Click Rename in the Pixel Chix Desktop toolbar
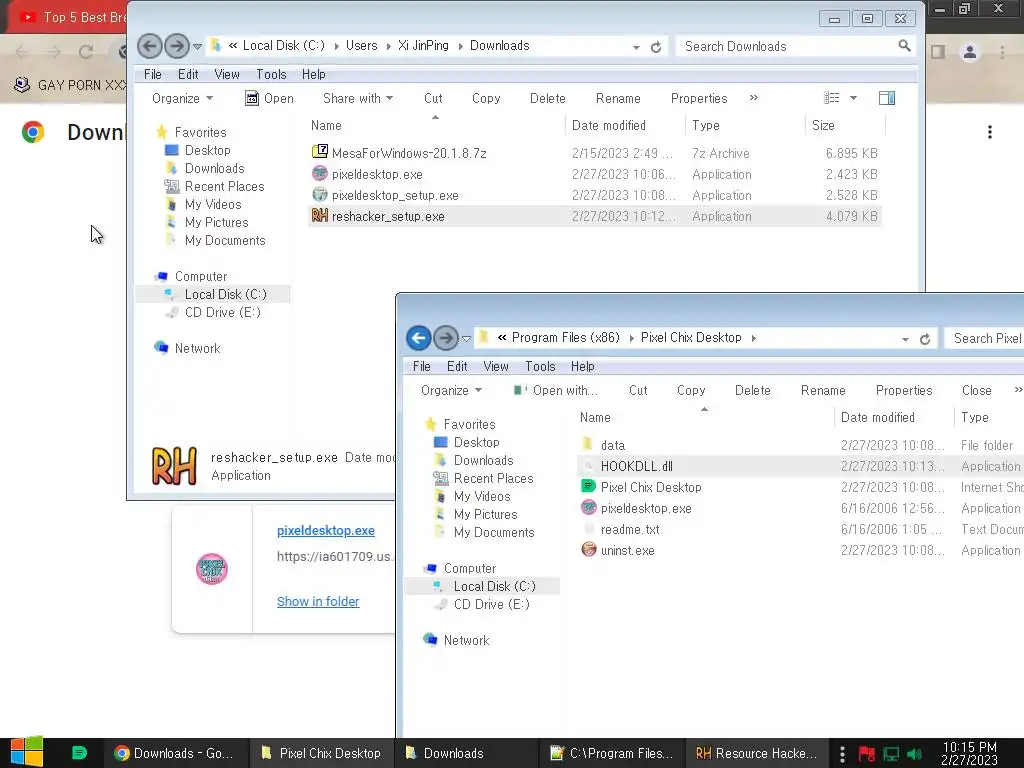 coord(823,390)
